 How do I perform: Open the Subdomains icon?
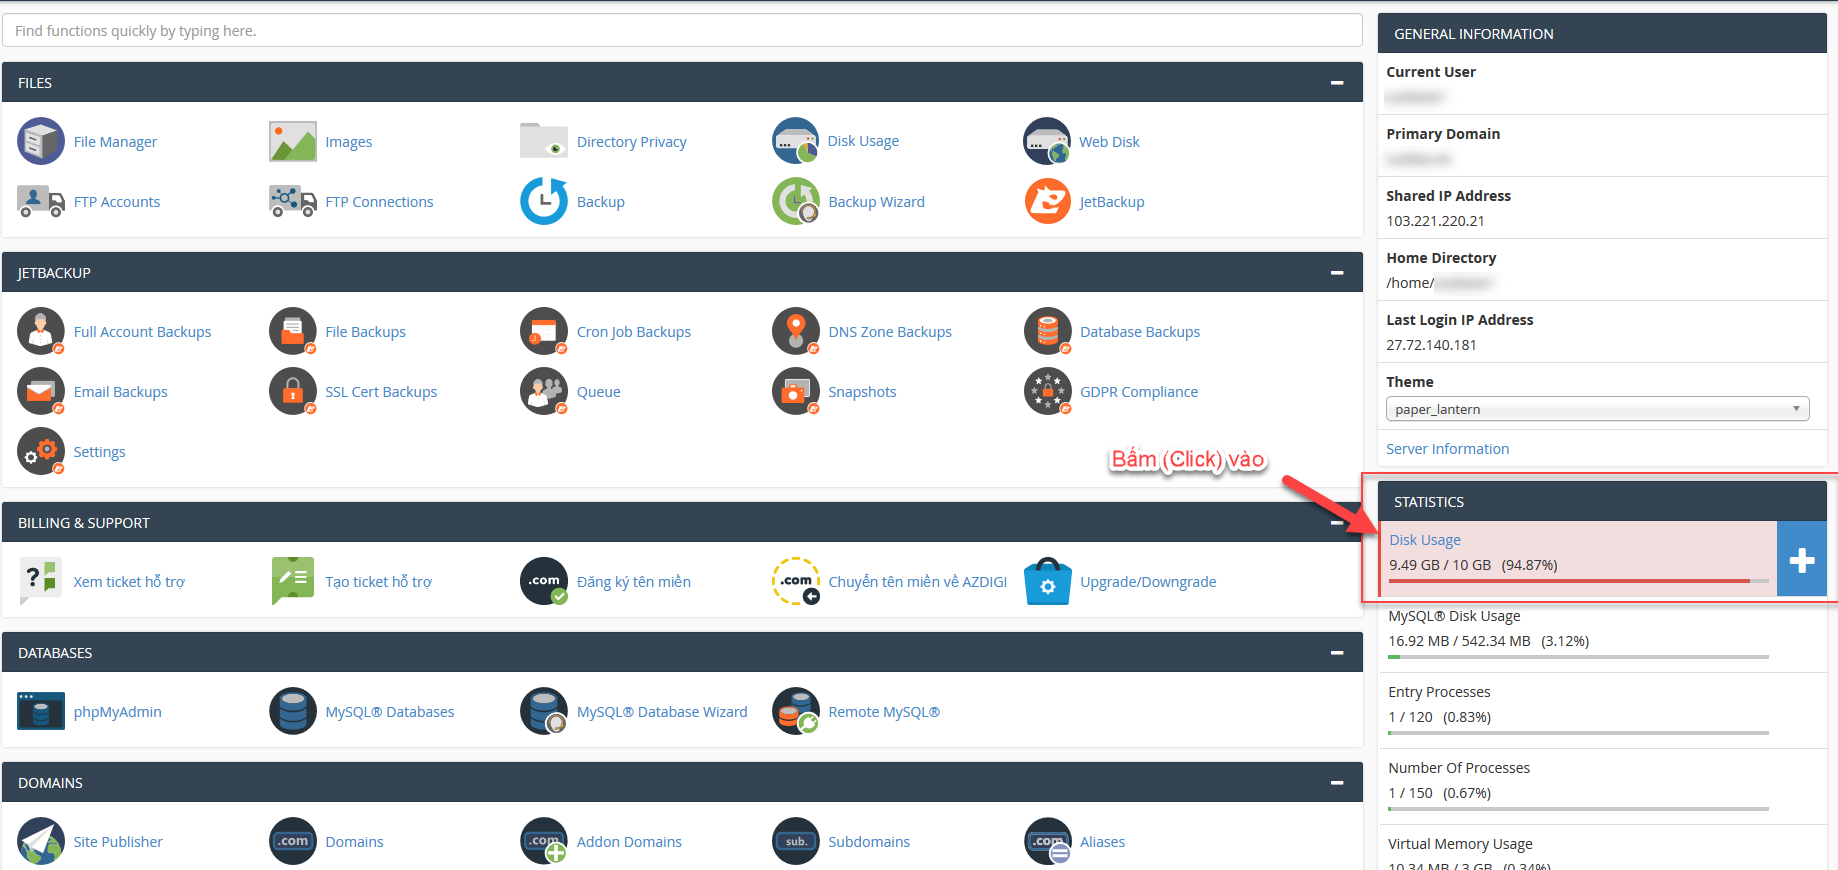796,841
